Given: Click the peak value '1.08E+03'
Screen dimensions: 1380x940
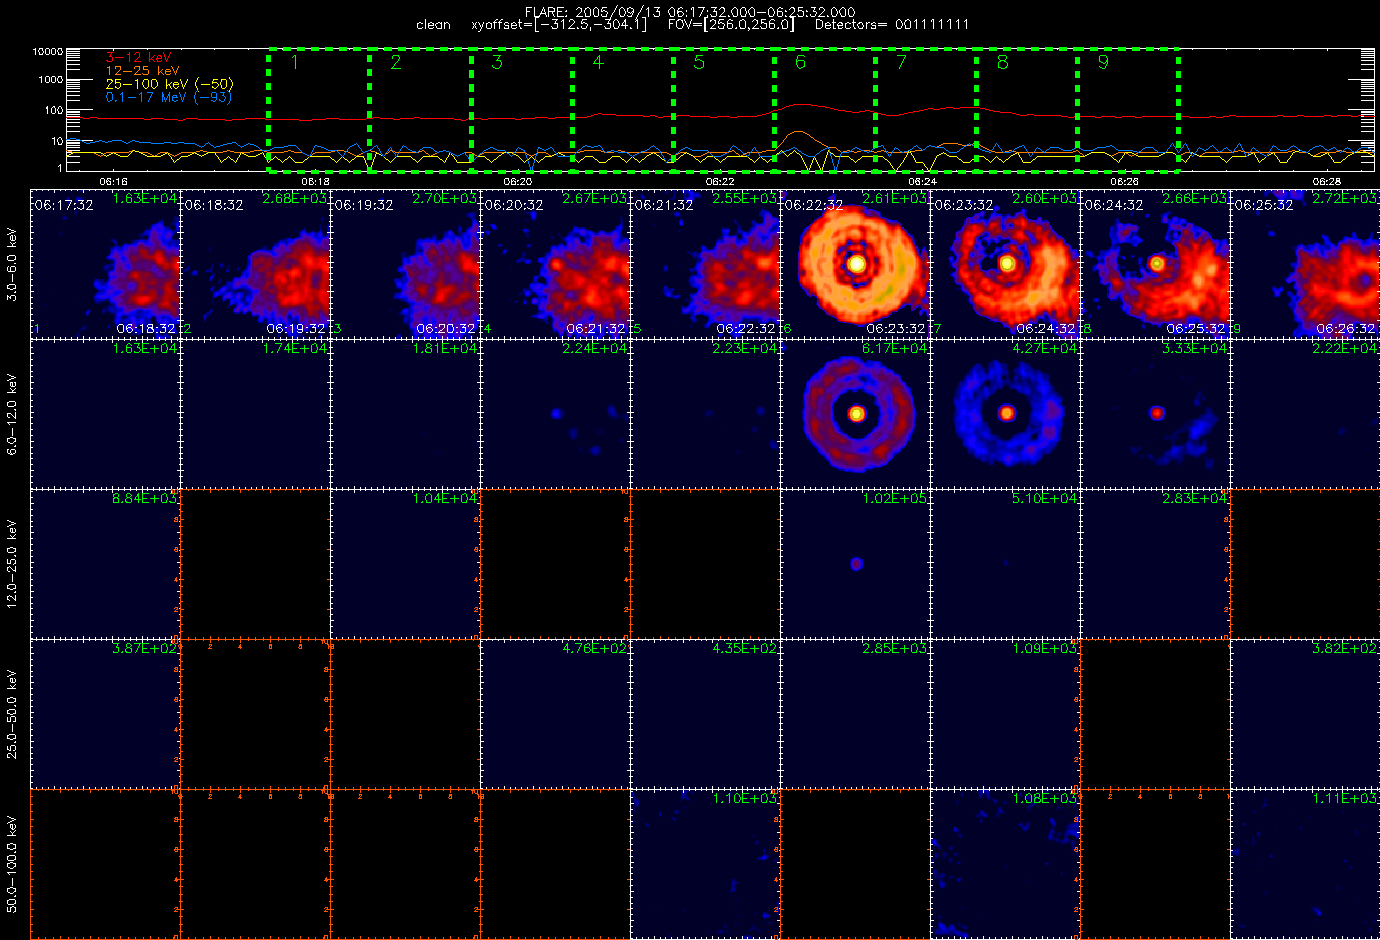Looking at the screenshot, I should pos(1045,799).
